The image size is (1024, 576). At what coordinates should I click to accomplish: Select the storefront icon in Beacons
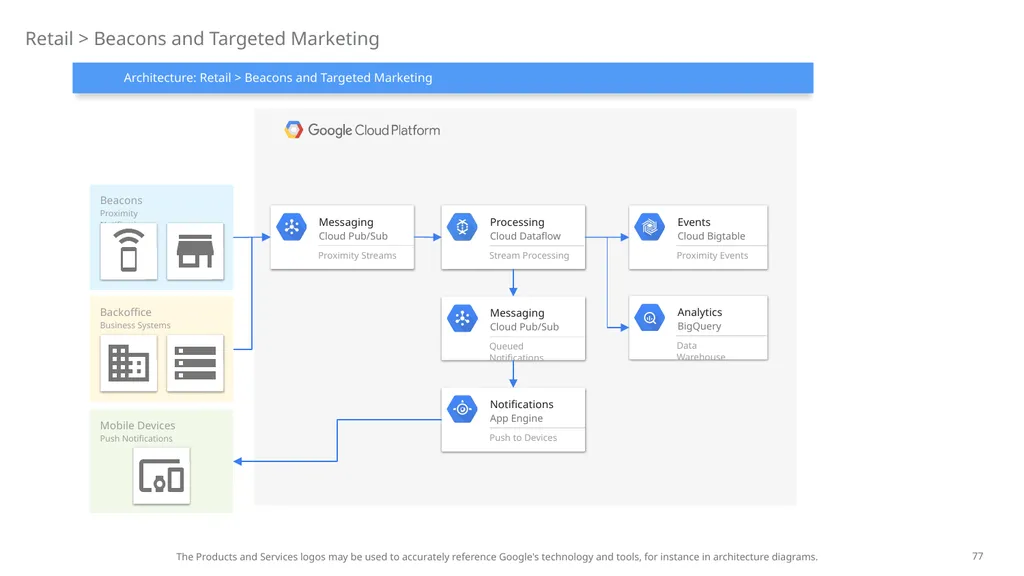point(195,251)
